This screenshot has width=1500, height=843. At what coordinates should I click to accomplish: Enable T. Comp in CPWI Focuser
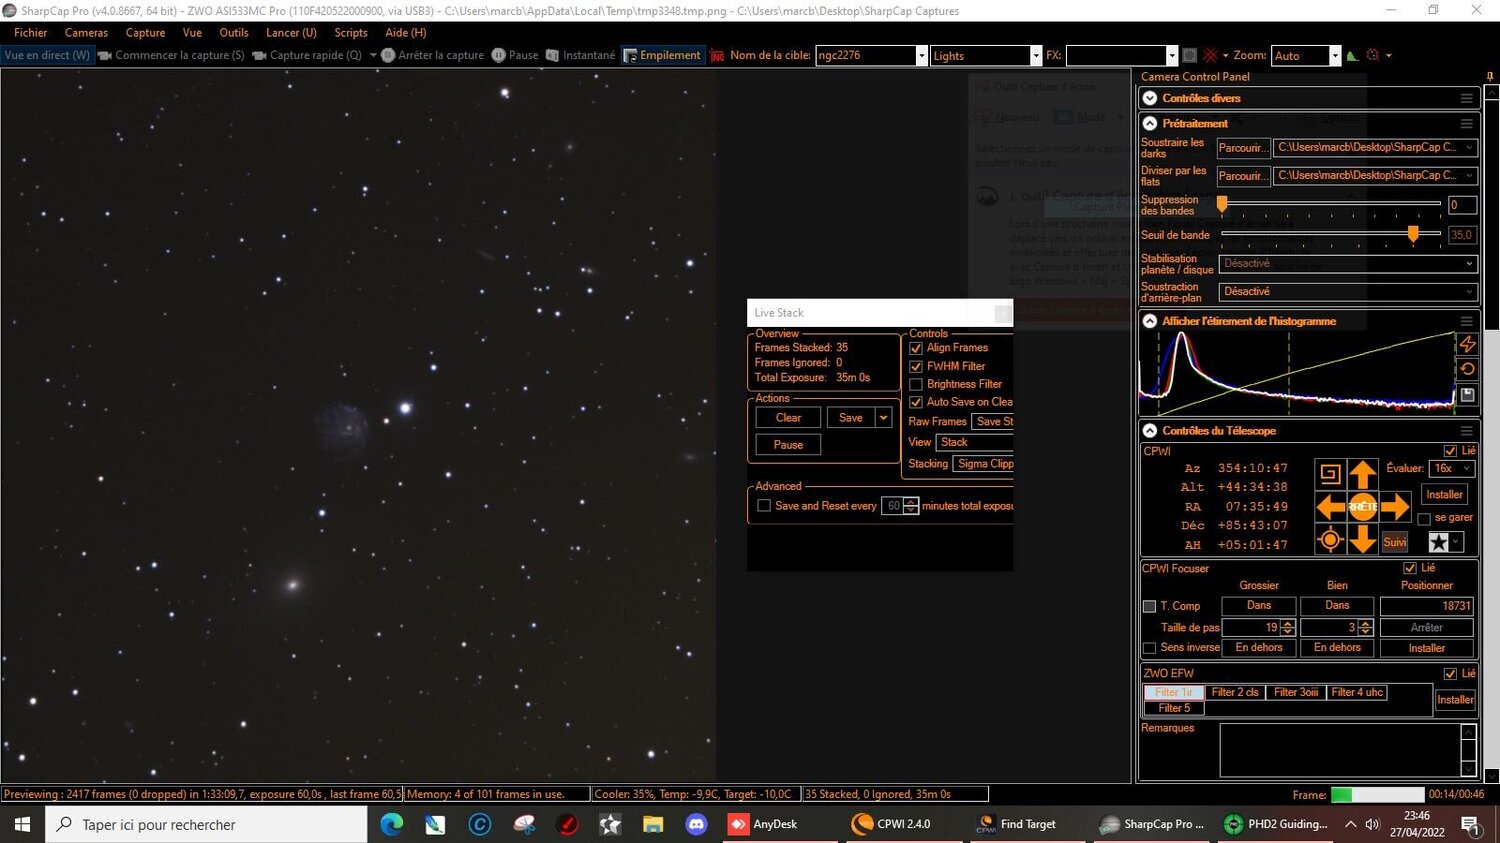1149,605
